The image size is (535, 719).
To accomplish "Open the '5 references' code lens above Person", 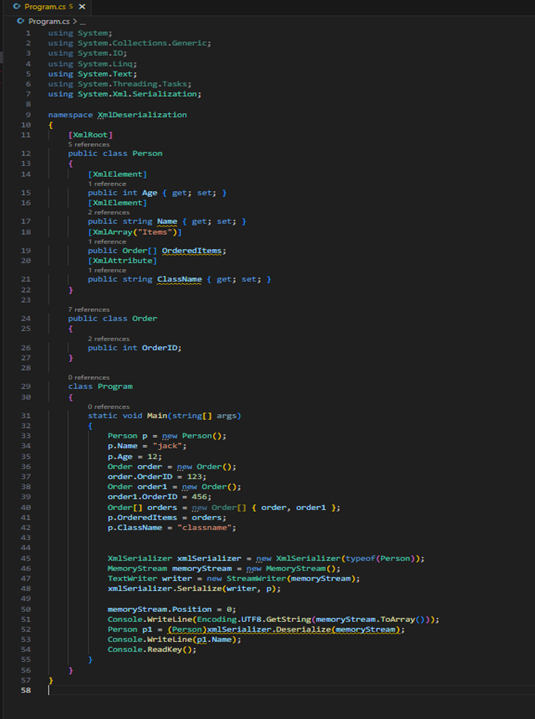I will pos(89,144).
